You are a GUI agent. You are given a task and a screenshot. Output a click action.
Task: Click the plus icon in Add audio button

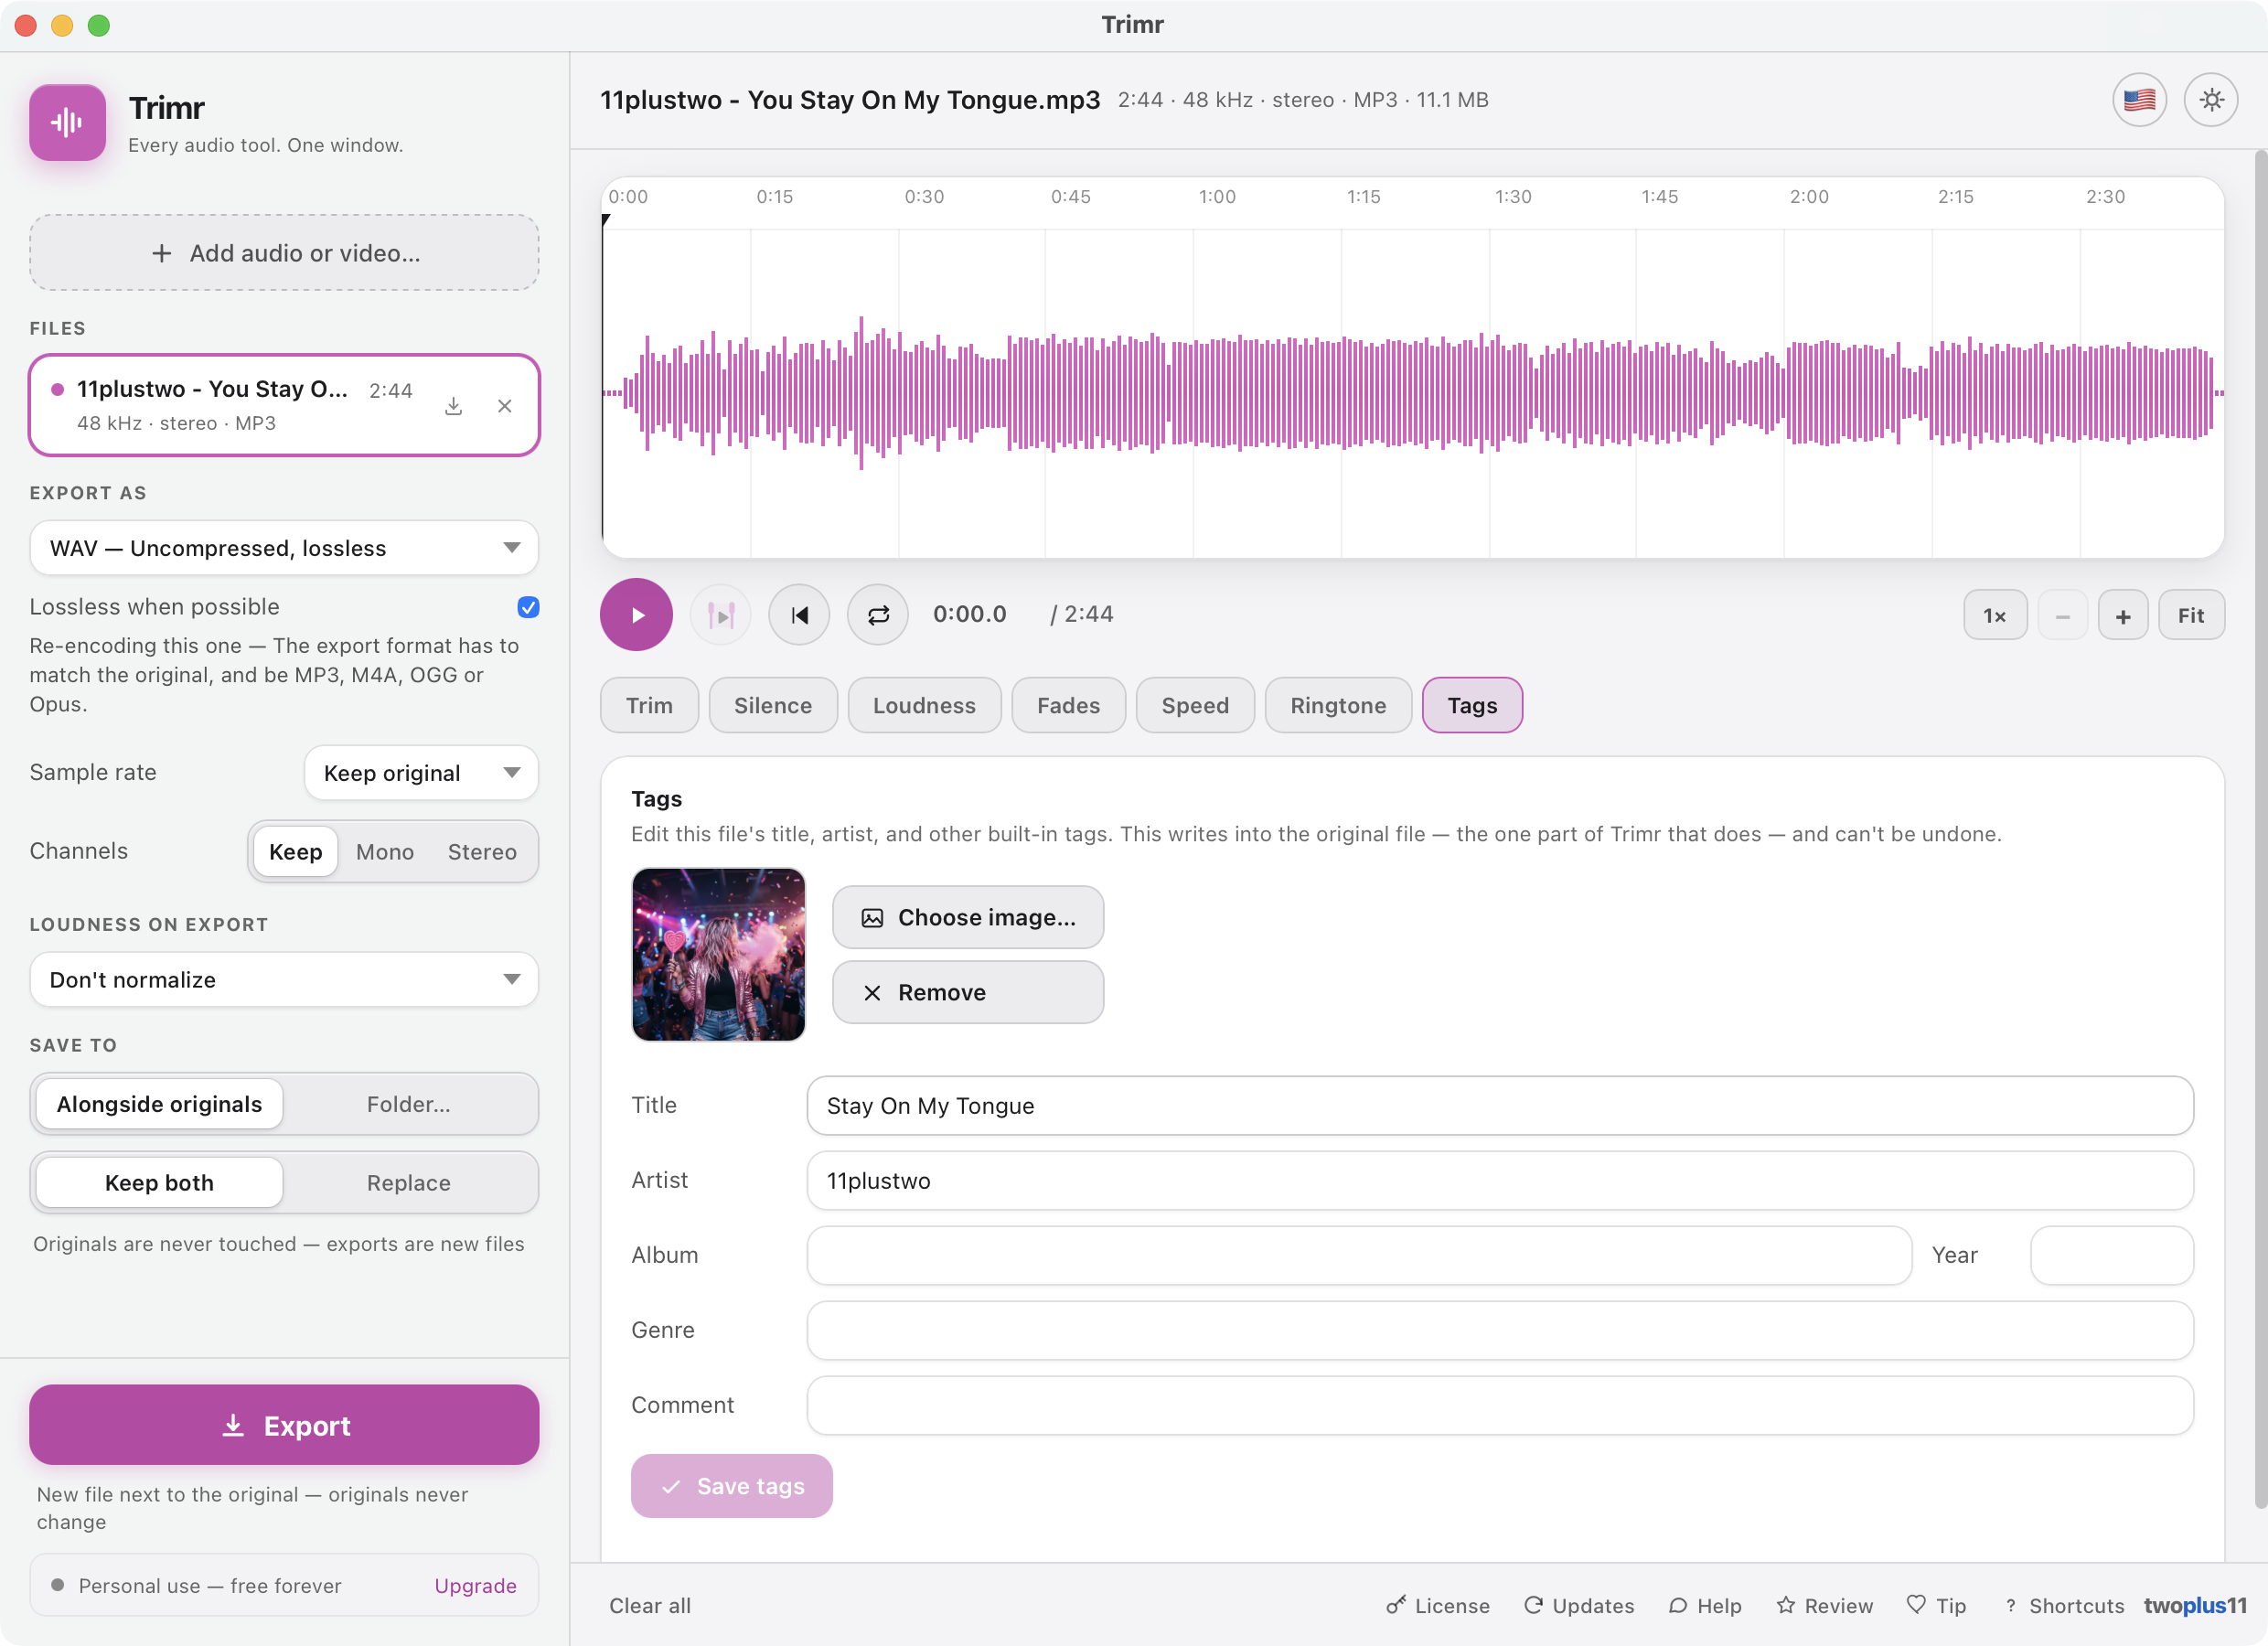pyautogui.click(x=161, y=253)
